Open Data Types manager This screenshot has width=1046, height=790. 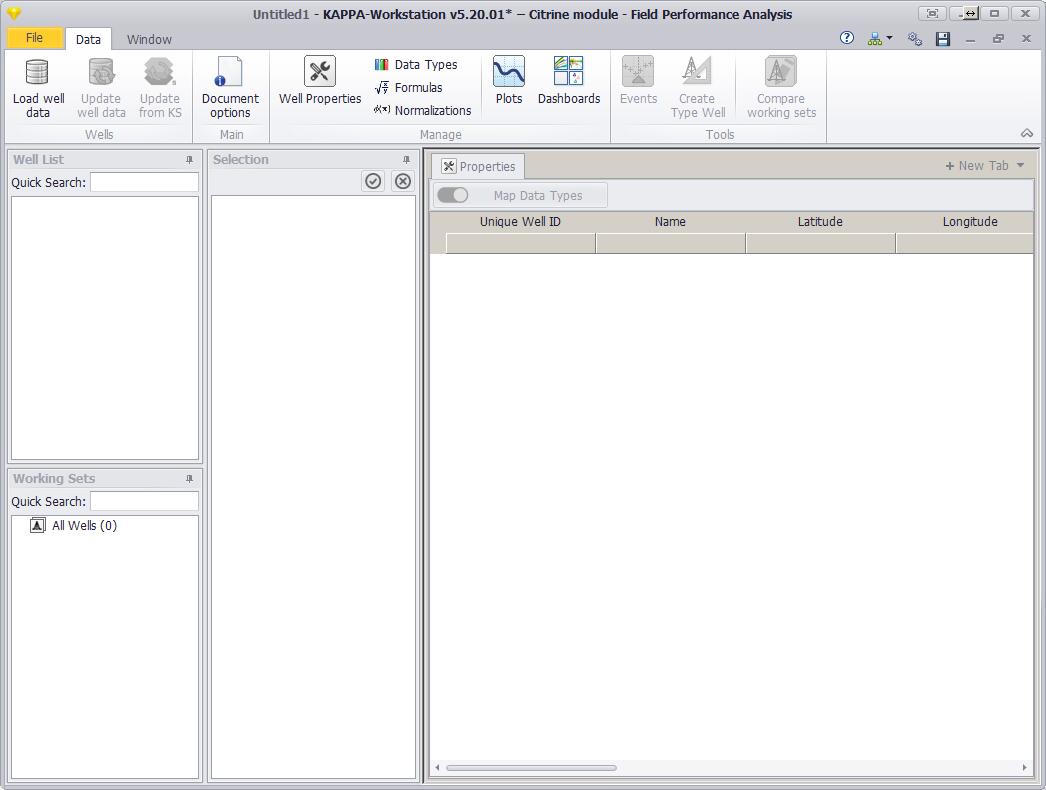coord(416,65)
